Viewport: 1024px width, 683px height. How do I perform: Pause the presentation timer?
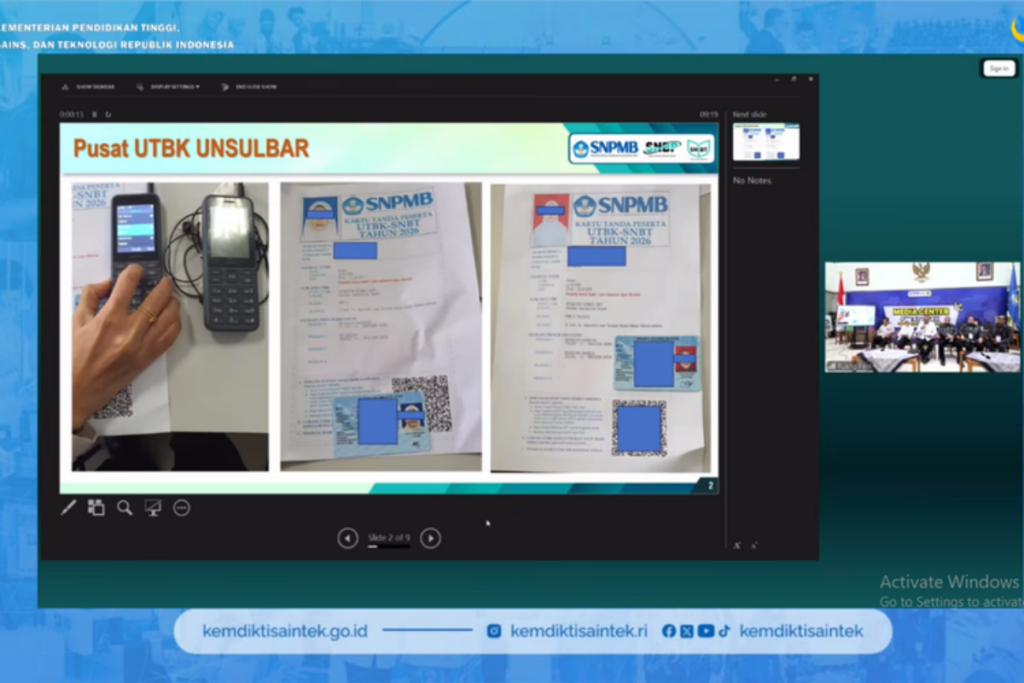[x=95, y=114]
